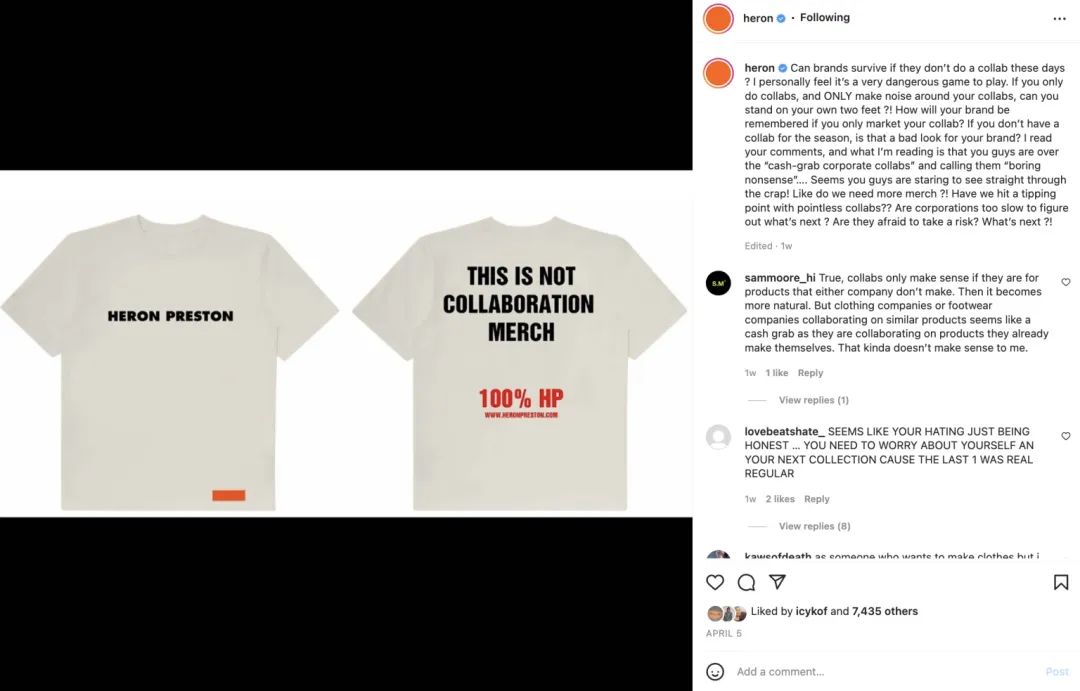Open the comment bubble icon

point(746,582)
